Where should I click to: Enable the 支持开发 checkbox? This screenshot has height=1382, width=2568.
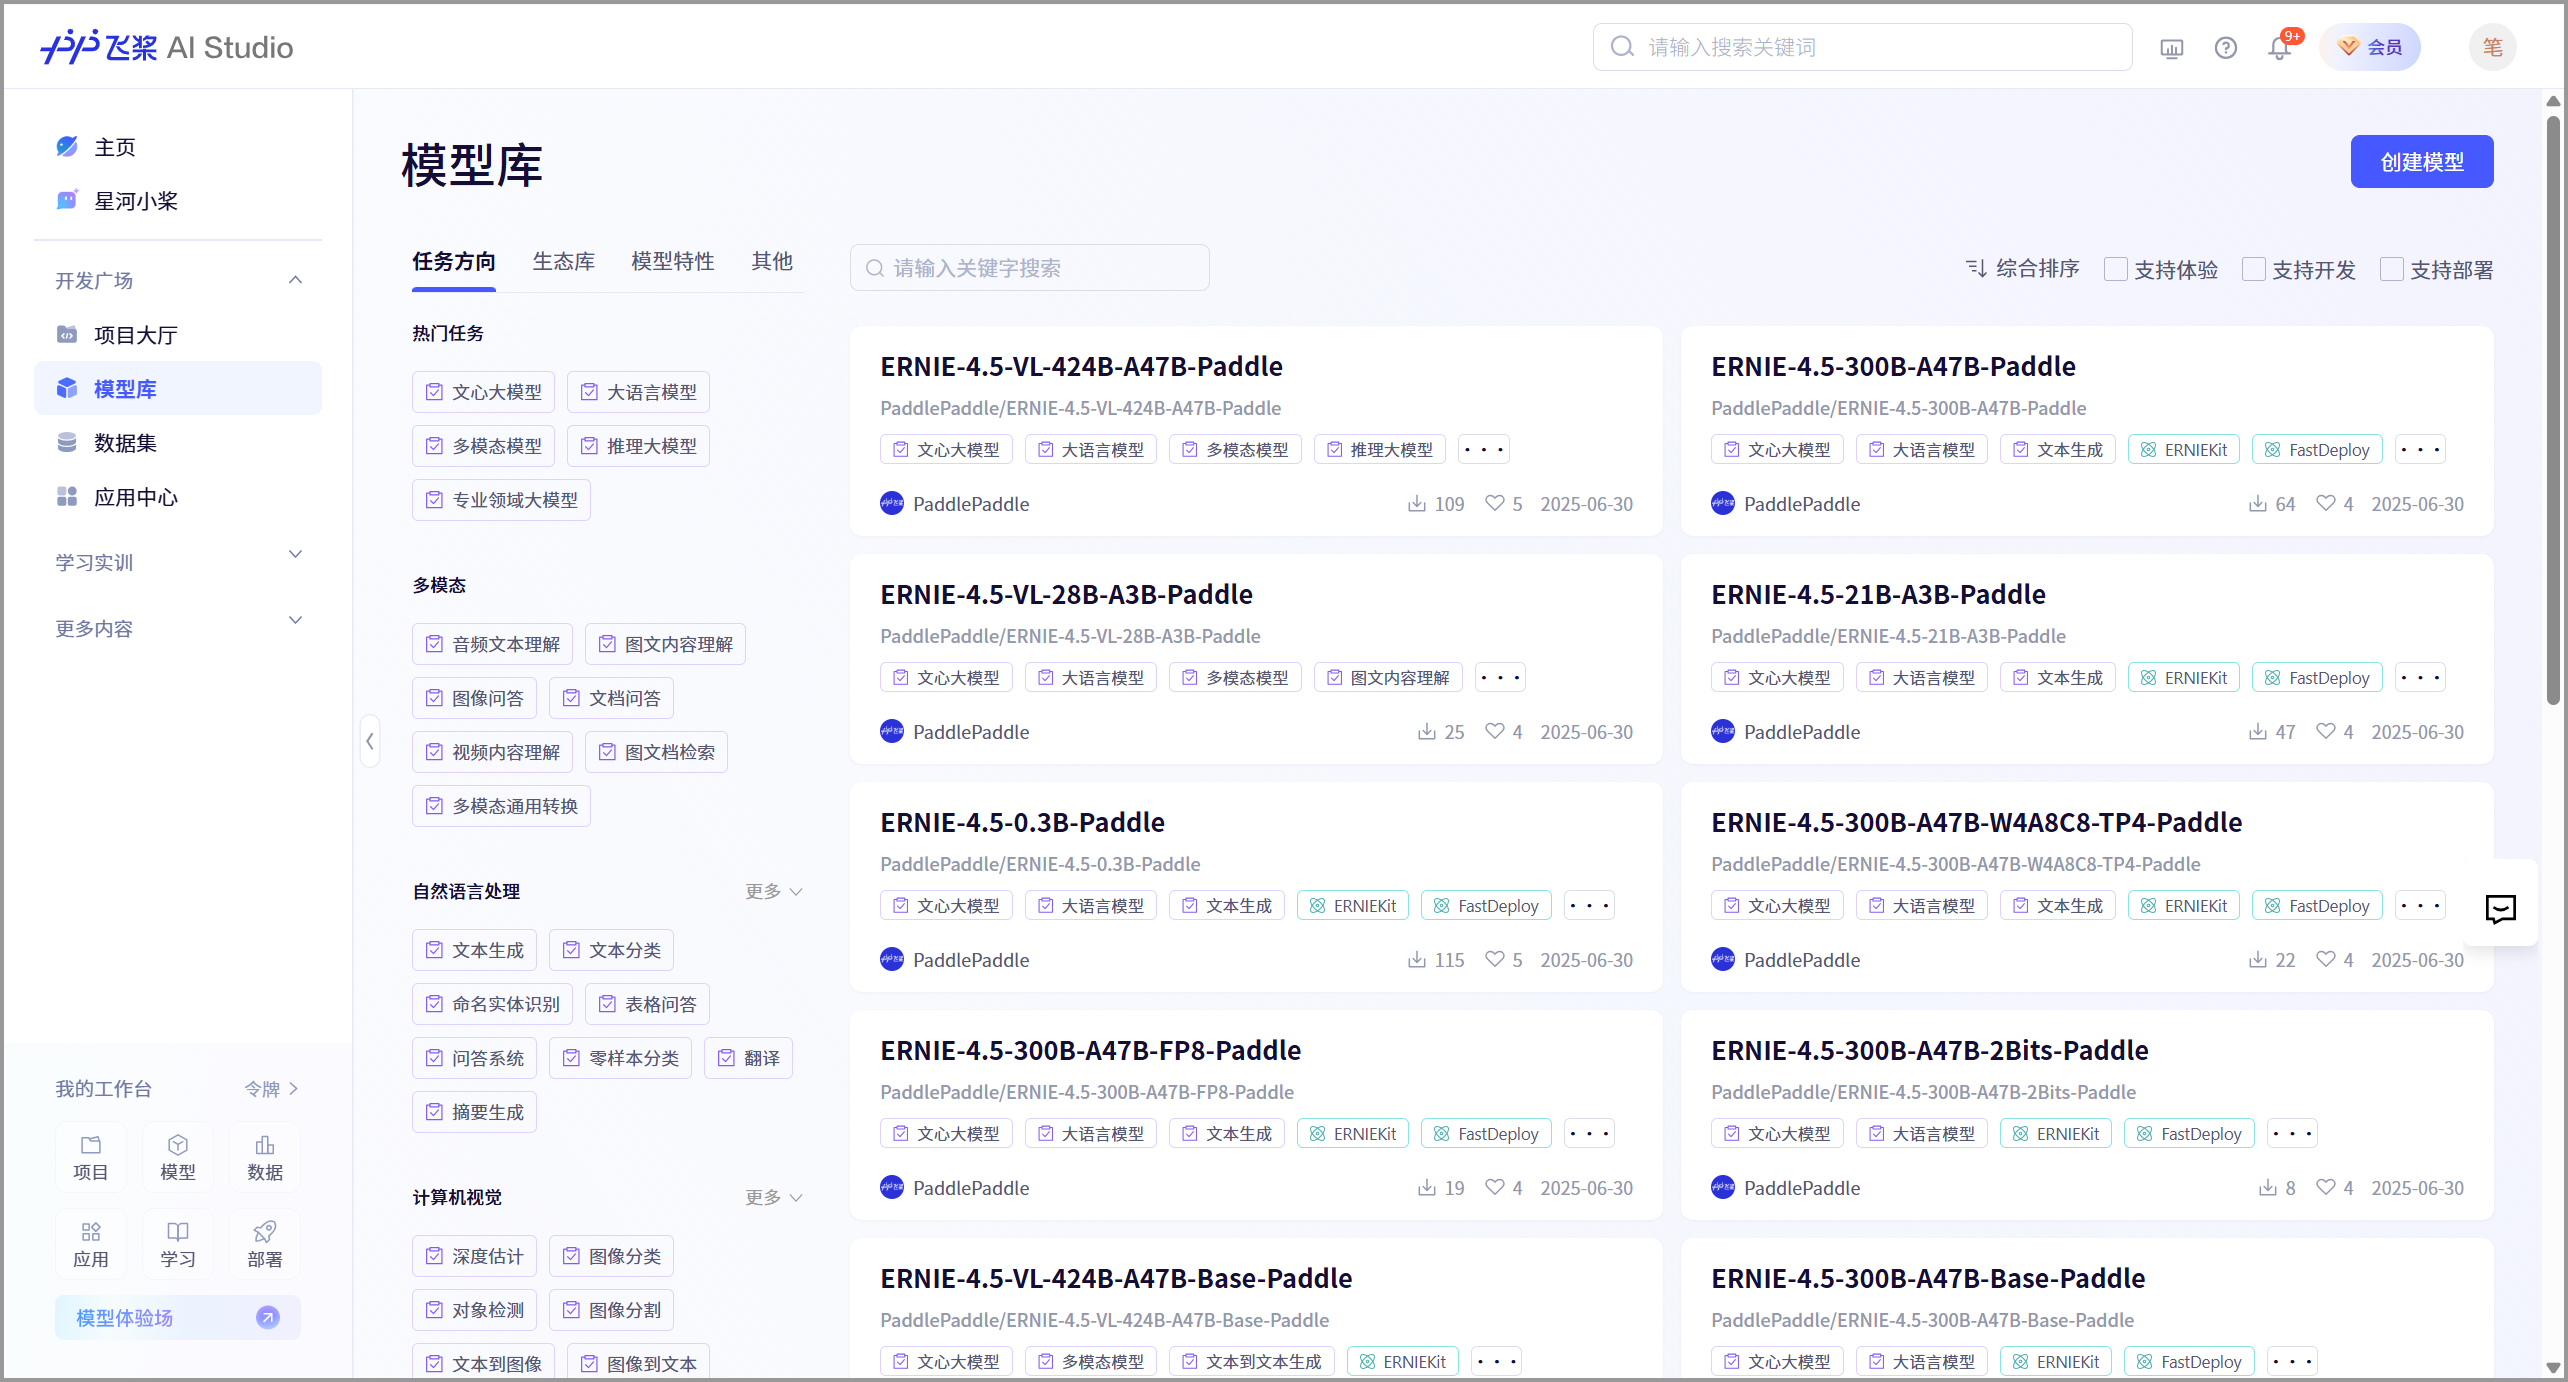click(2254, 269)
